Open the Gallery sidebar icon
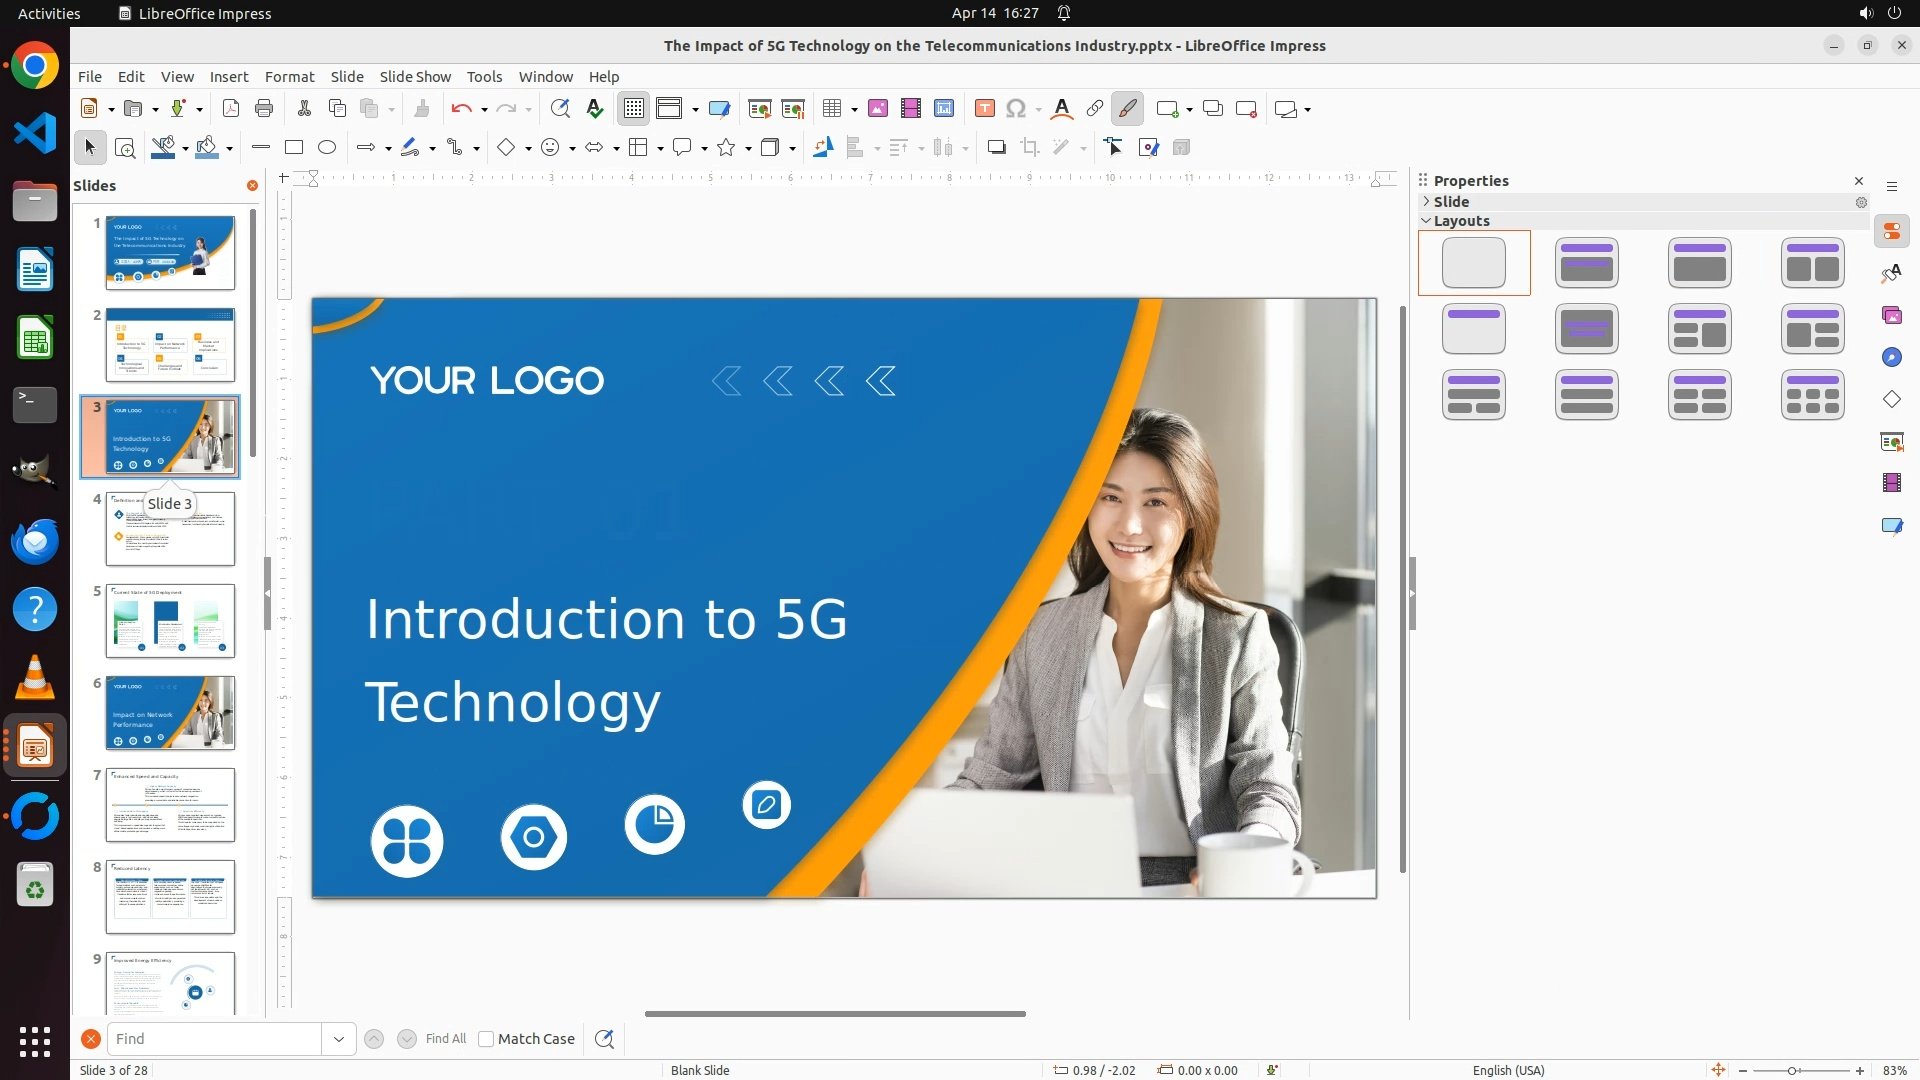 click(x=1892, y=316)
